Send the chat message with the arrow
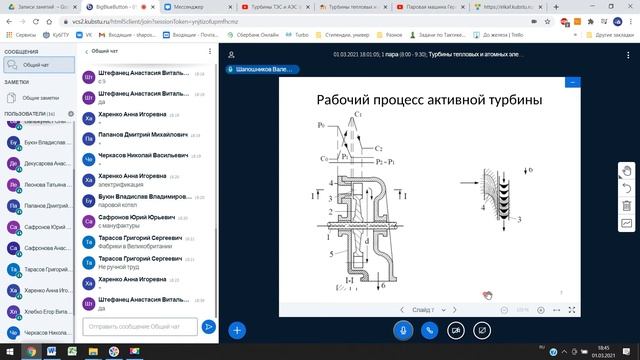Image resolution: width=640 pixels, height=360 pixels. point(209,327)
